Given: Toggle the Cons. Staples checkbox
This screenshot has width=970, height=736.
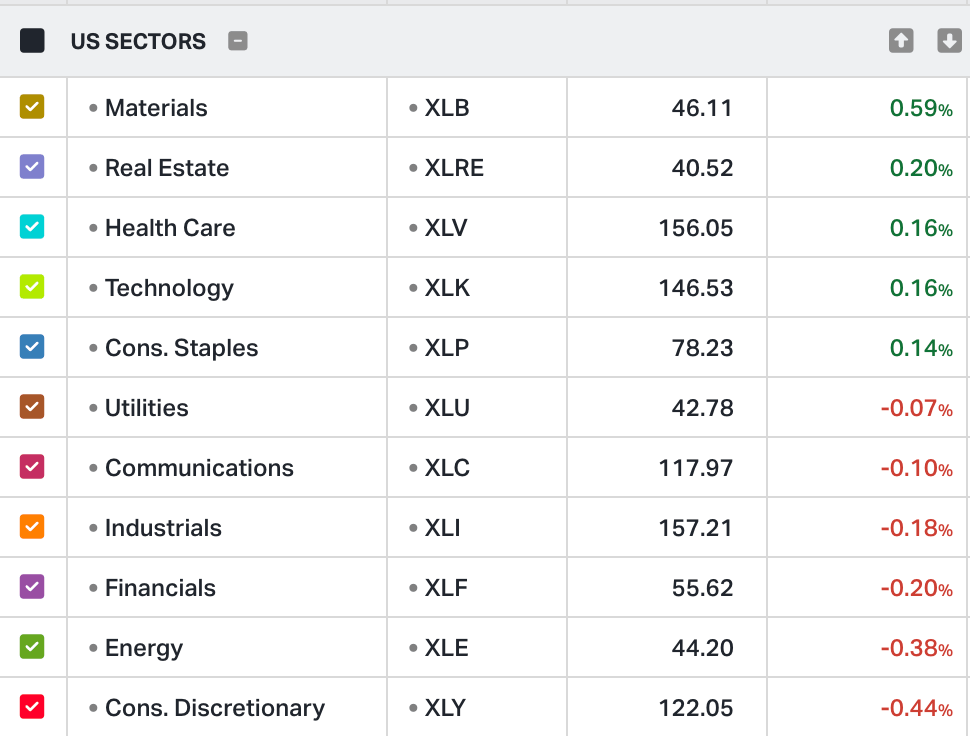Looking at the screenshot, I should point(33,347).
